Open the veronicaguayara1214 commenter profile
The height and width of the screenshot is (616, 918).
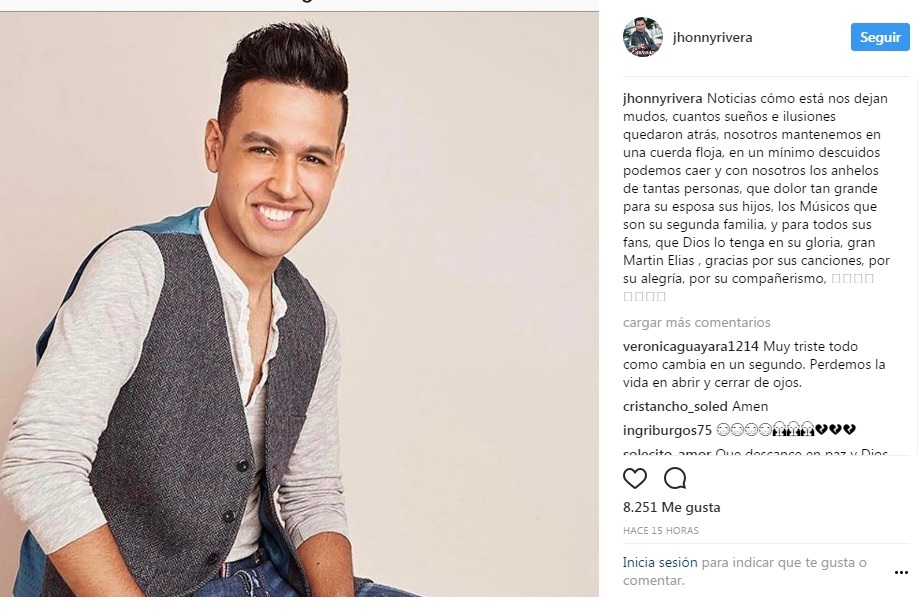pyautogui.click(x=691, y=347)
